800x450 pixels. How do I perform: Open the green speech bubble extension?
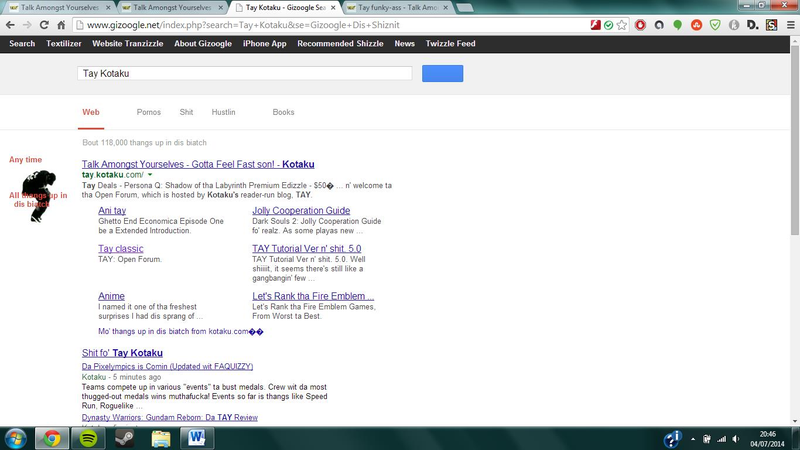(x=678, y=25)
